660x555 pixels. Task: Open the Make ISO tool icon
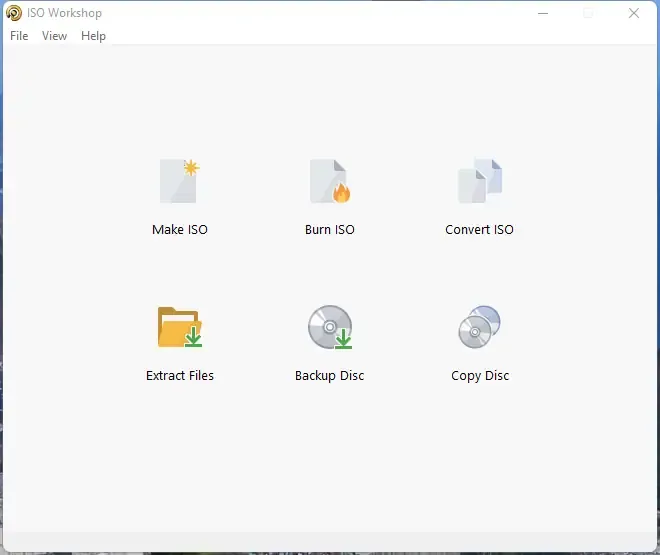180,181
